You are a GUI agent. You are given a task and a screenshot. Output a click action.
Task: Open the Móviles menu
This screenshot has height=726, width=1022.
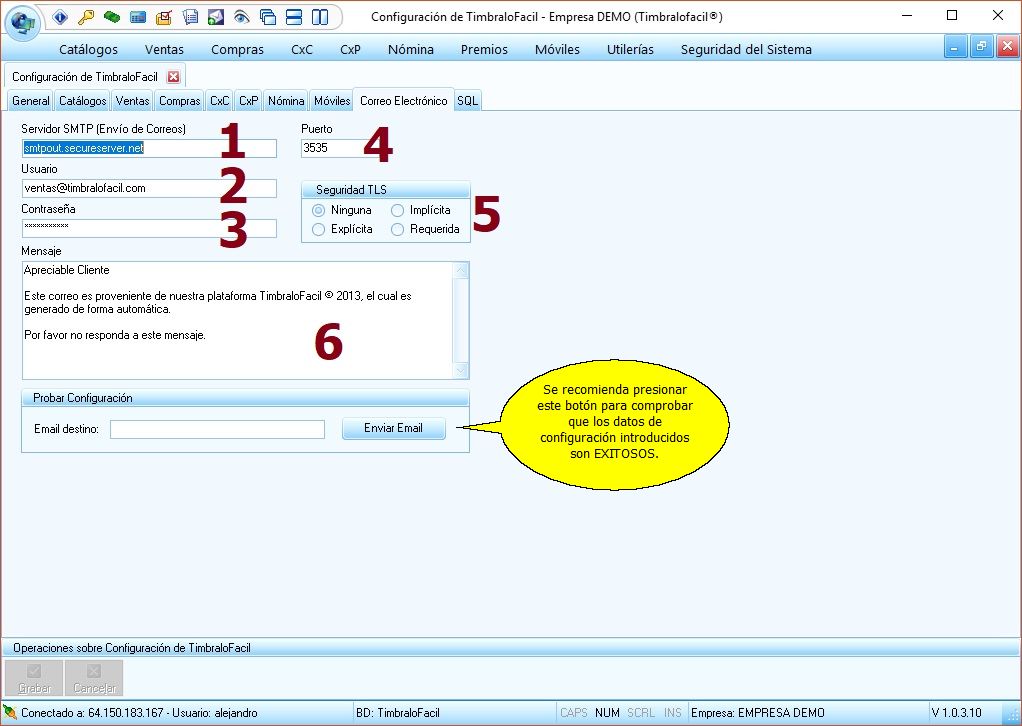[x=557, y=50]
